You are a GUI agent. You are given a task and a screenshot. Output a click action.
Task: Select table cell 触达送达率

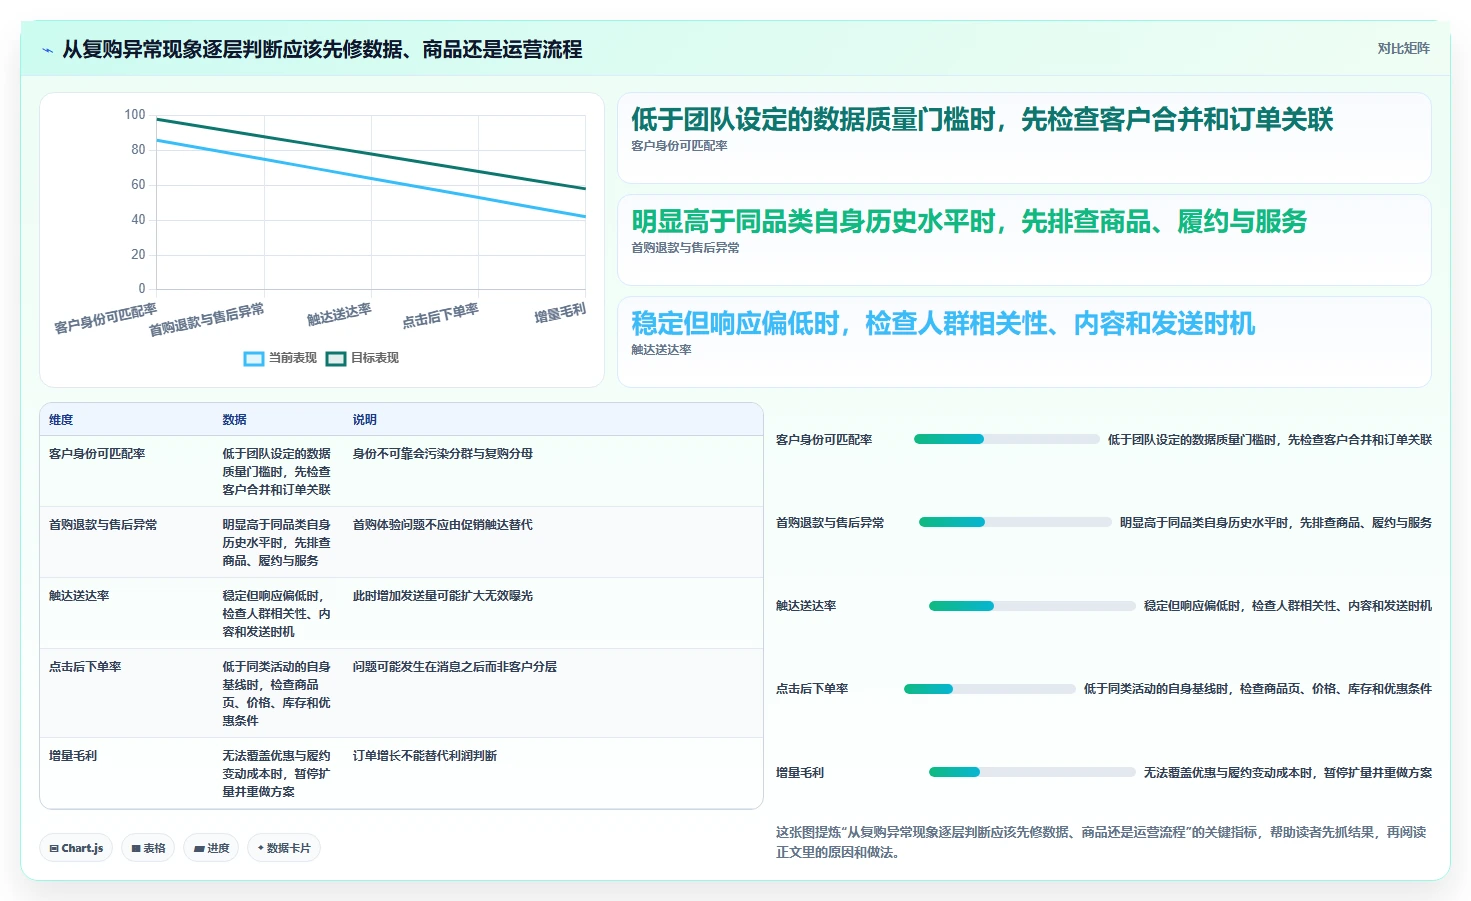click(79, 596)
